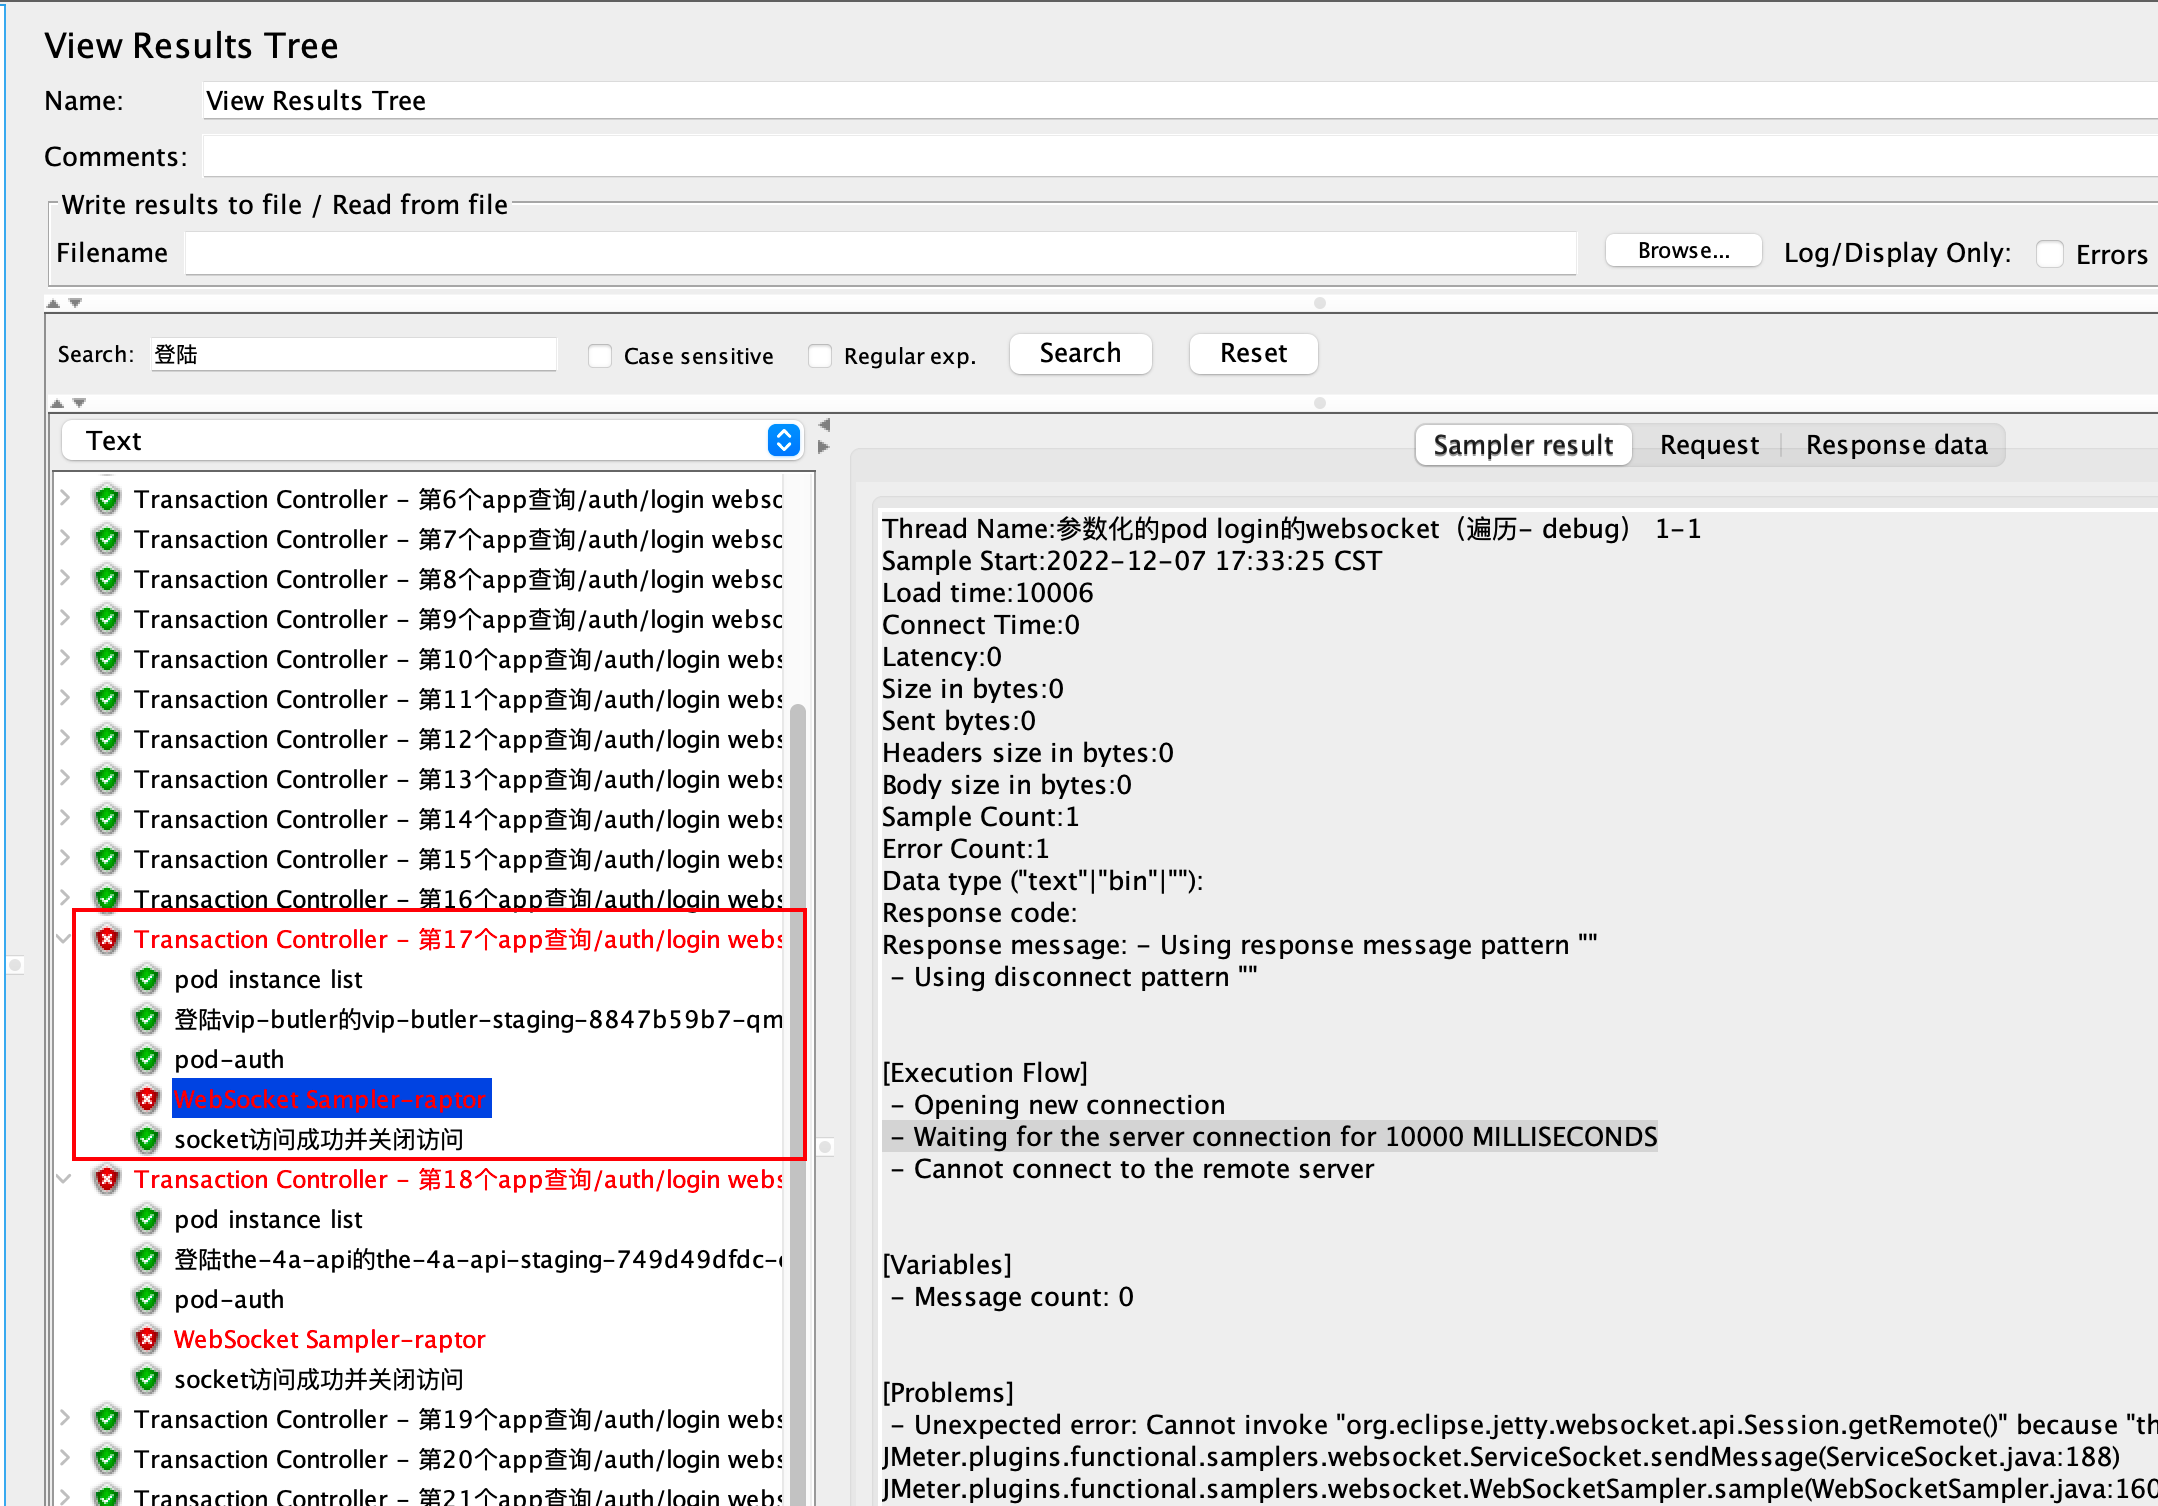Expand the 第10个app Transaction Controller node
The image size is (2158, 1506).
click(x=65, y=659)
